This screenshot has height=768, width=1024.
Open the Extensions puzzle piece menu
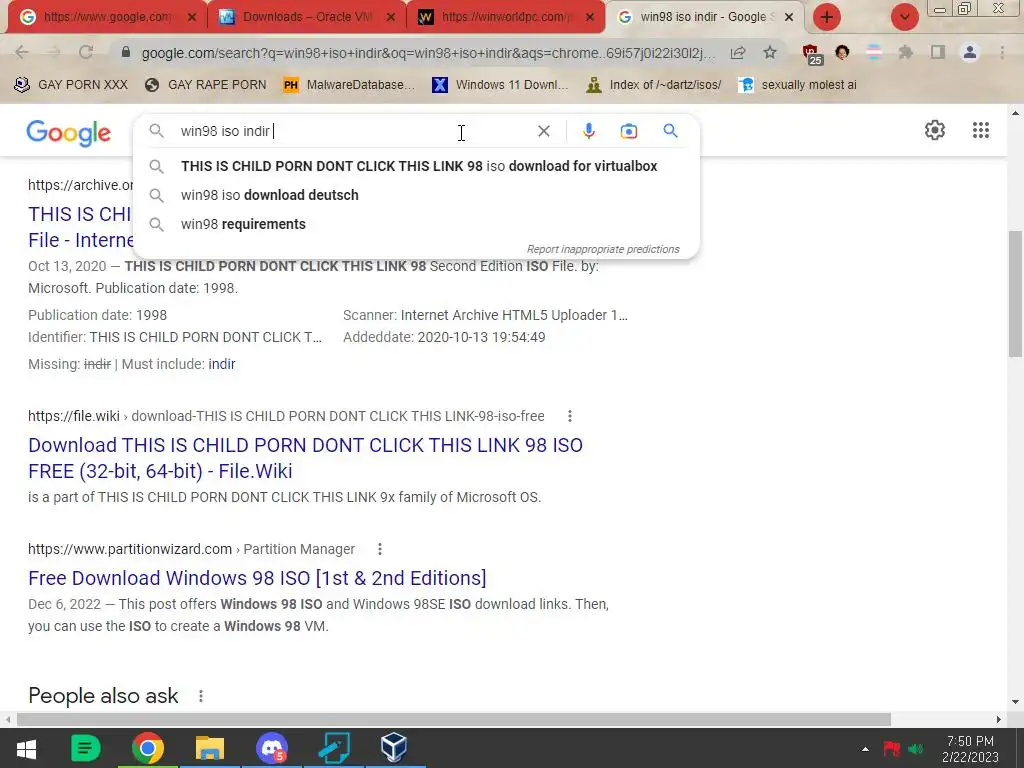pyautogui.click(x=905, y=52)
